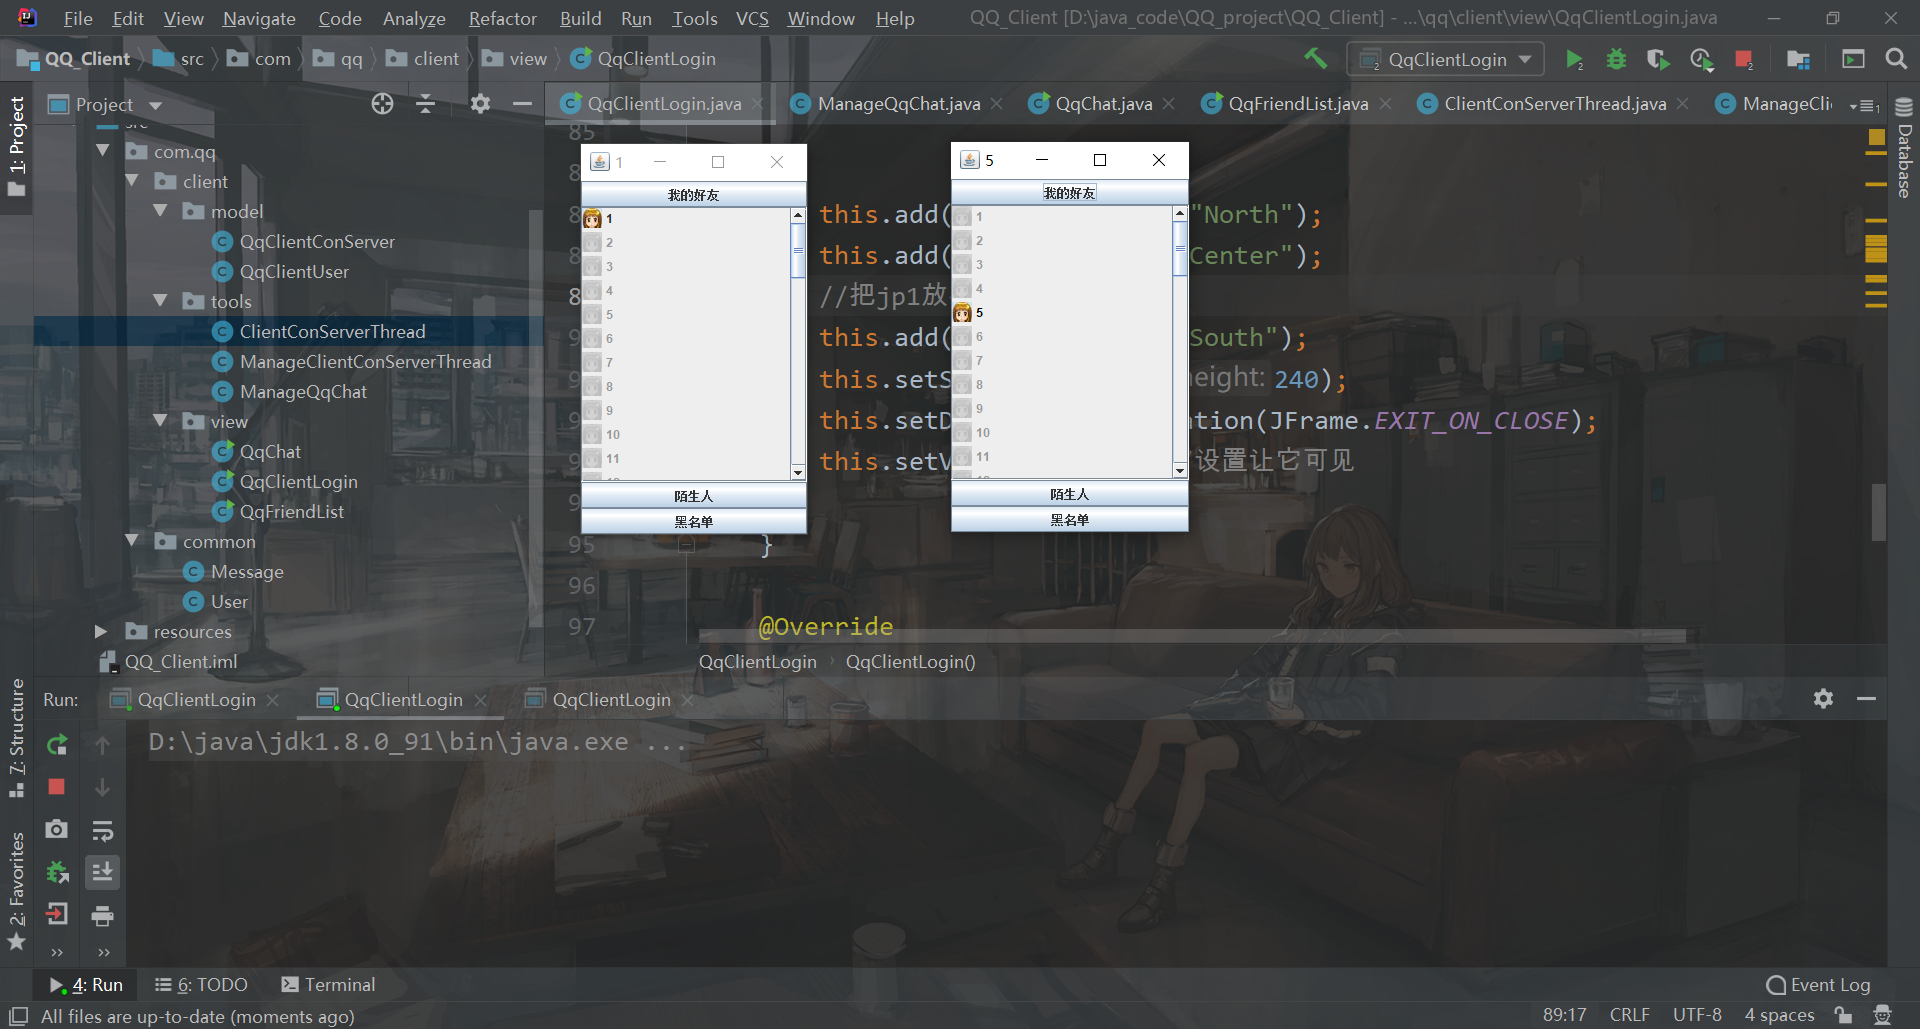The height and width of the screenshot is (1029, 1920).
Task: Click CRLF line separator in status bar
Action: (x=1629, y=1015)
